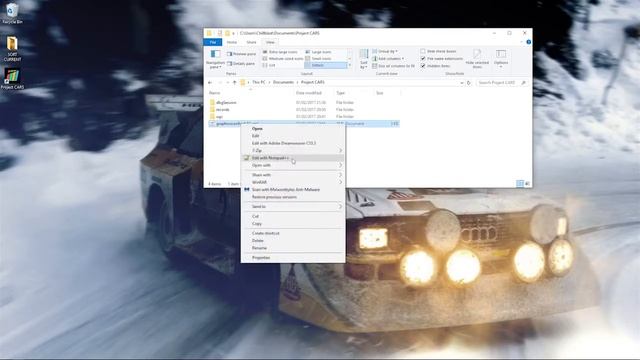Refresh the Project CARS folder view

[469, 82]
